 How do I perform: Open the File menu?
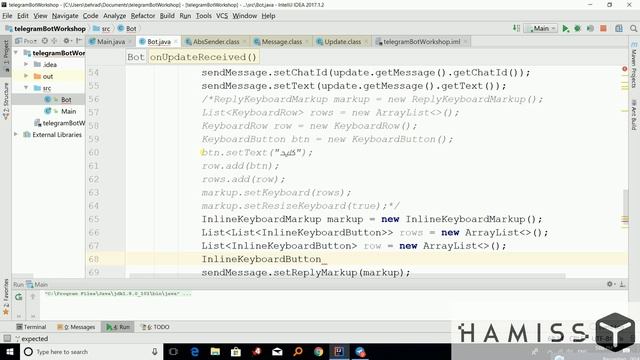[7, 16]
